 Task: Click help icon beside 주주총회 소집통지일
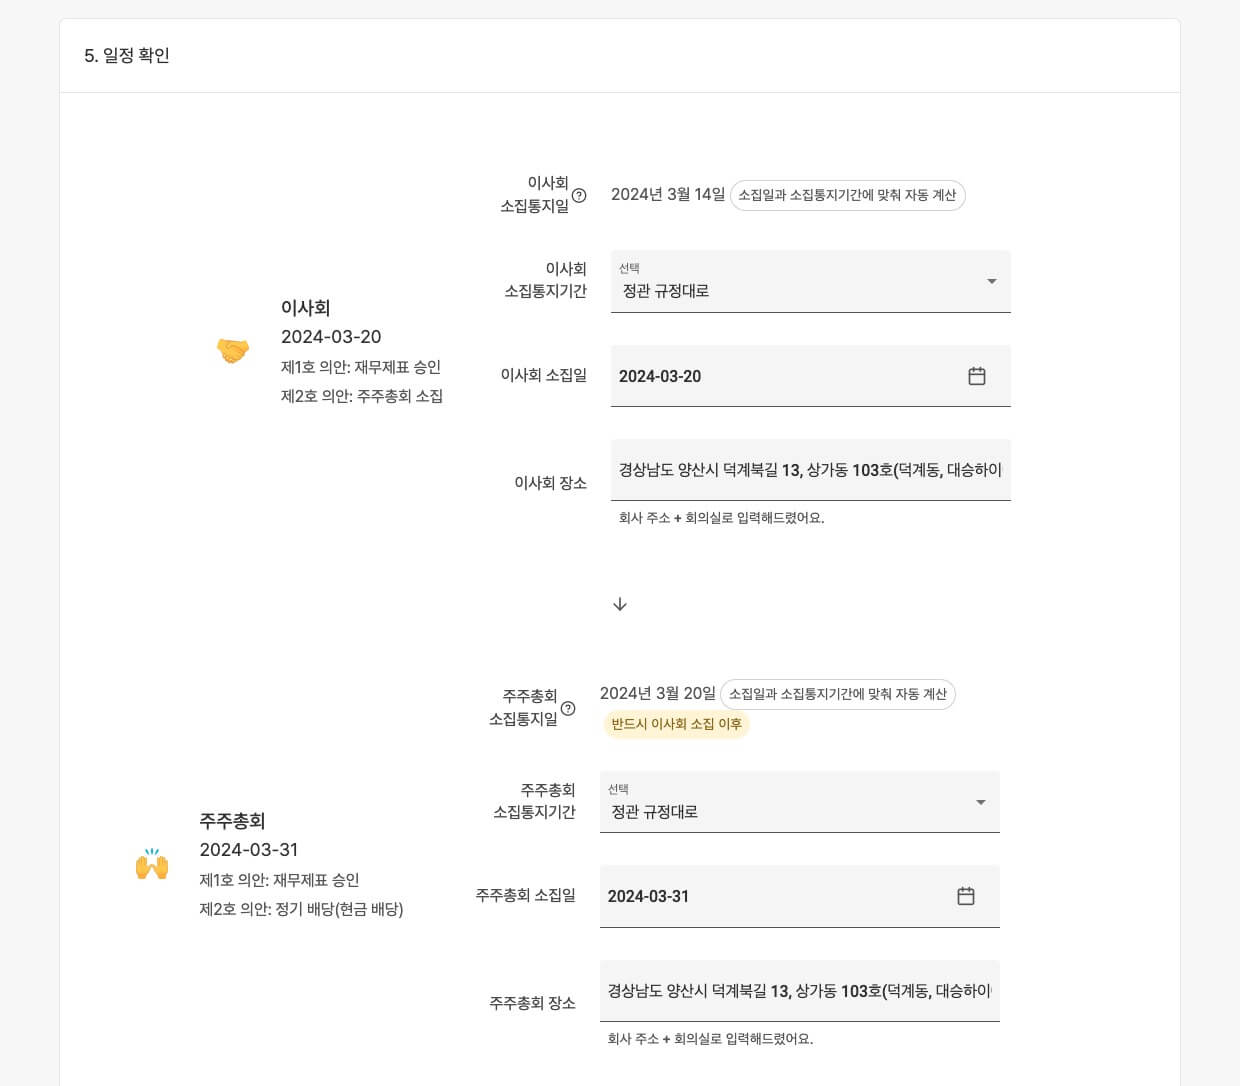[568, 708]
